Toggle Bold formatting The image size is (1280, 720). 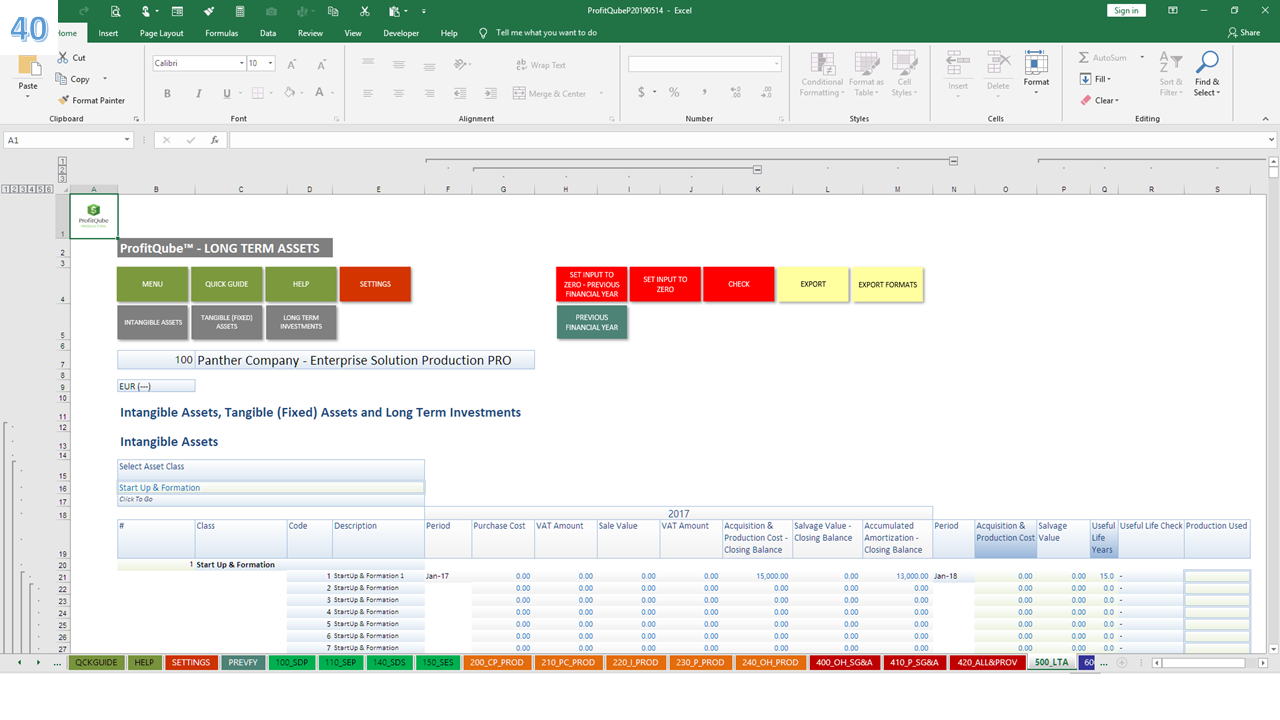pos(167,93)
